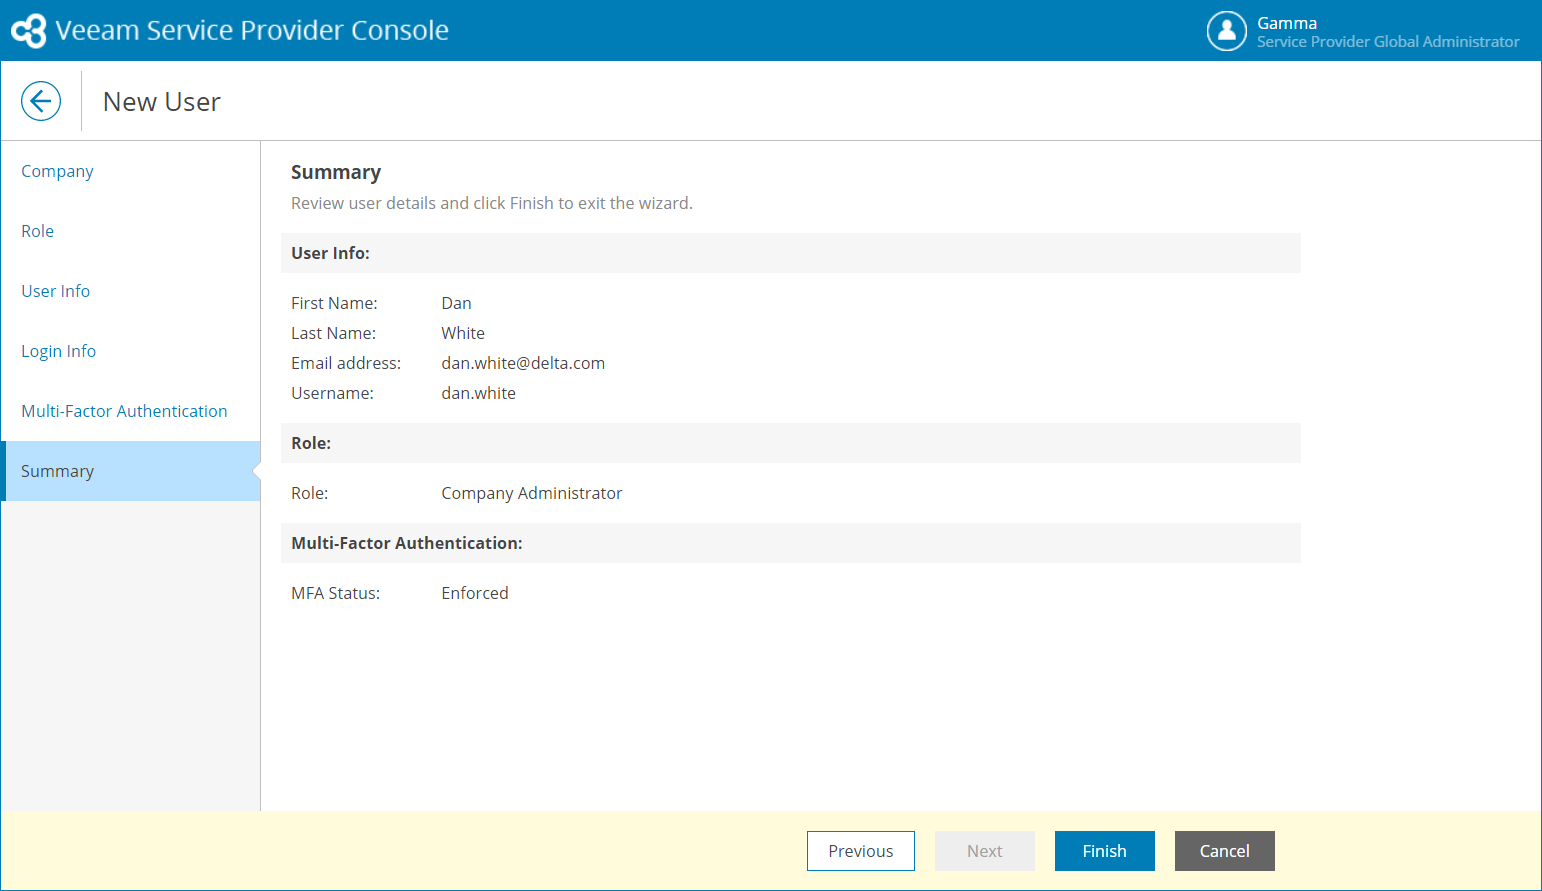Click the Company Administrator role value
Screen dimensions: 1542x891
coord(532,493)
